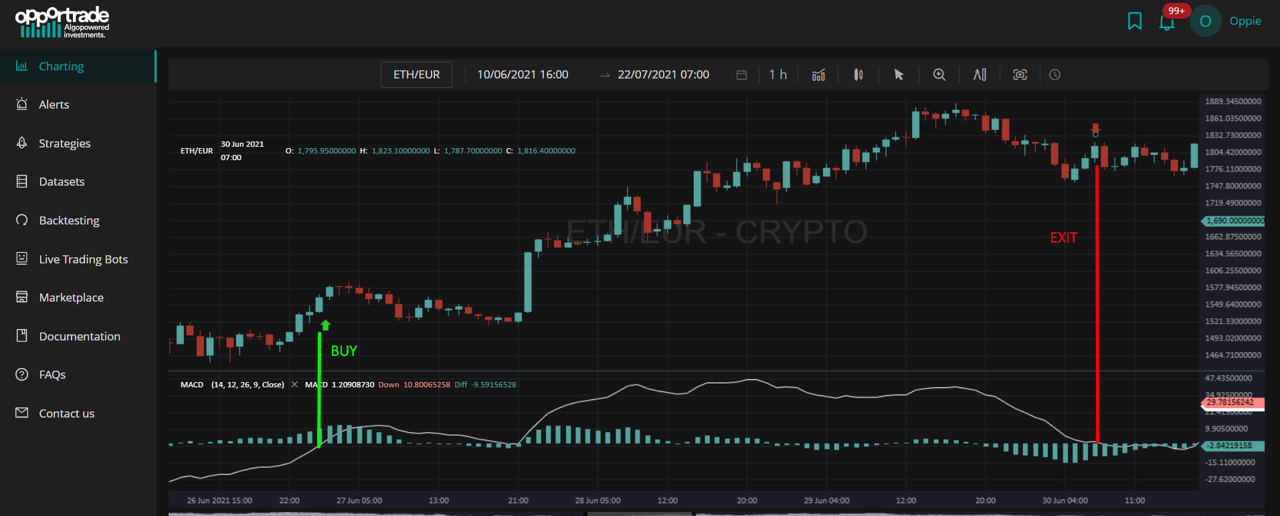Click the current price tag 1,690.00000000
Image resolution: width=1280 pixels, height=516 pixels.
pos(1232,220)
